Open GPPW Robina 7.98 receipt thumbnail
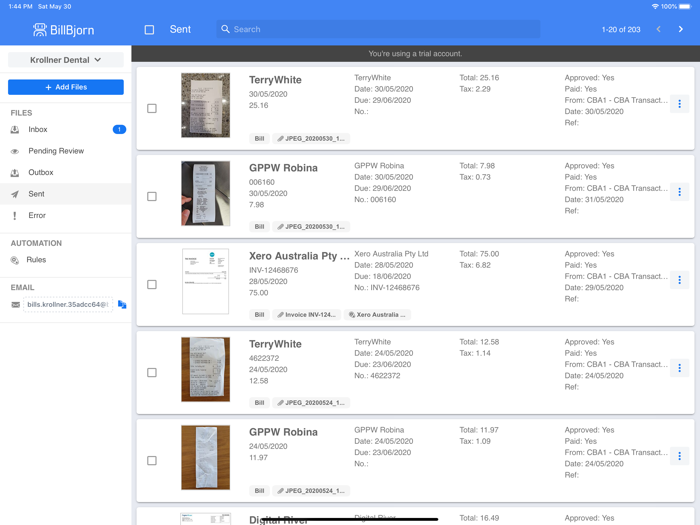The width and height of the screenshot is (700, 525). coord(205,193)
